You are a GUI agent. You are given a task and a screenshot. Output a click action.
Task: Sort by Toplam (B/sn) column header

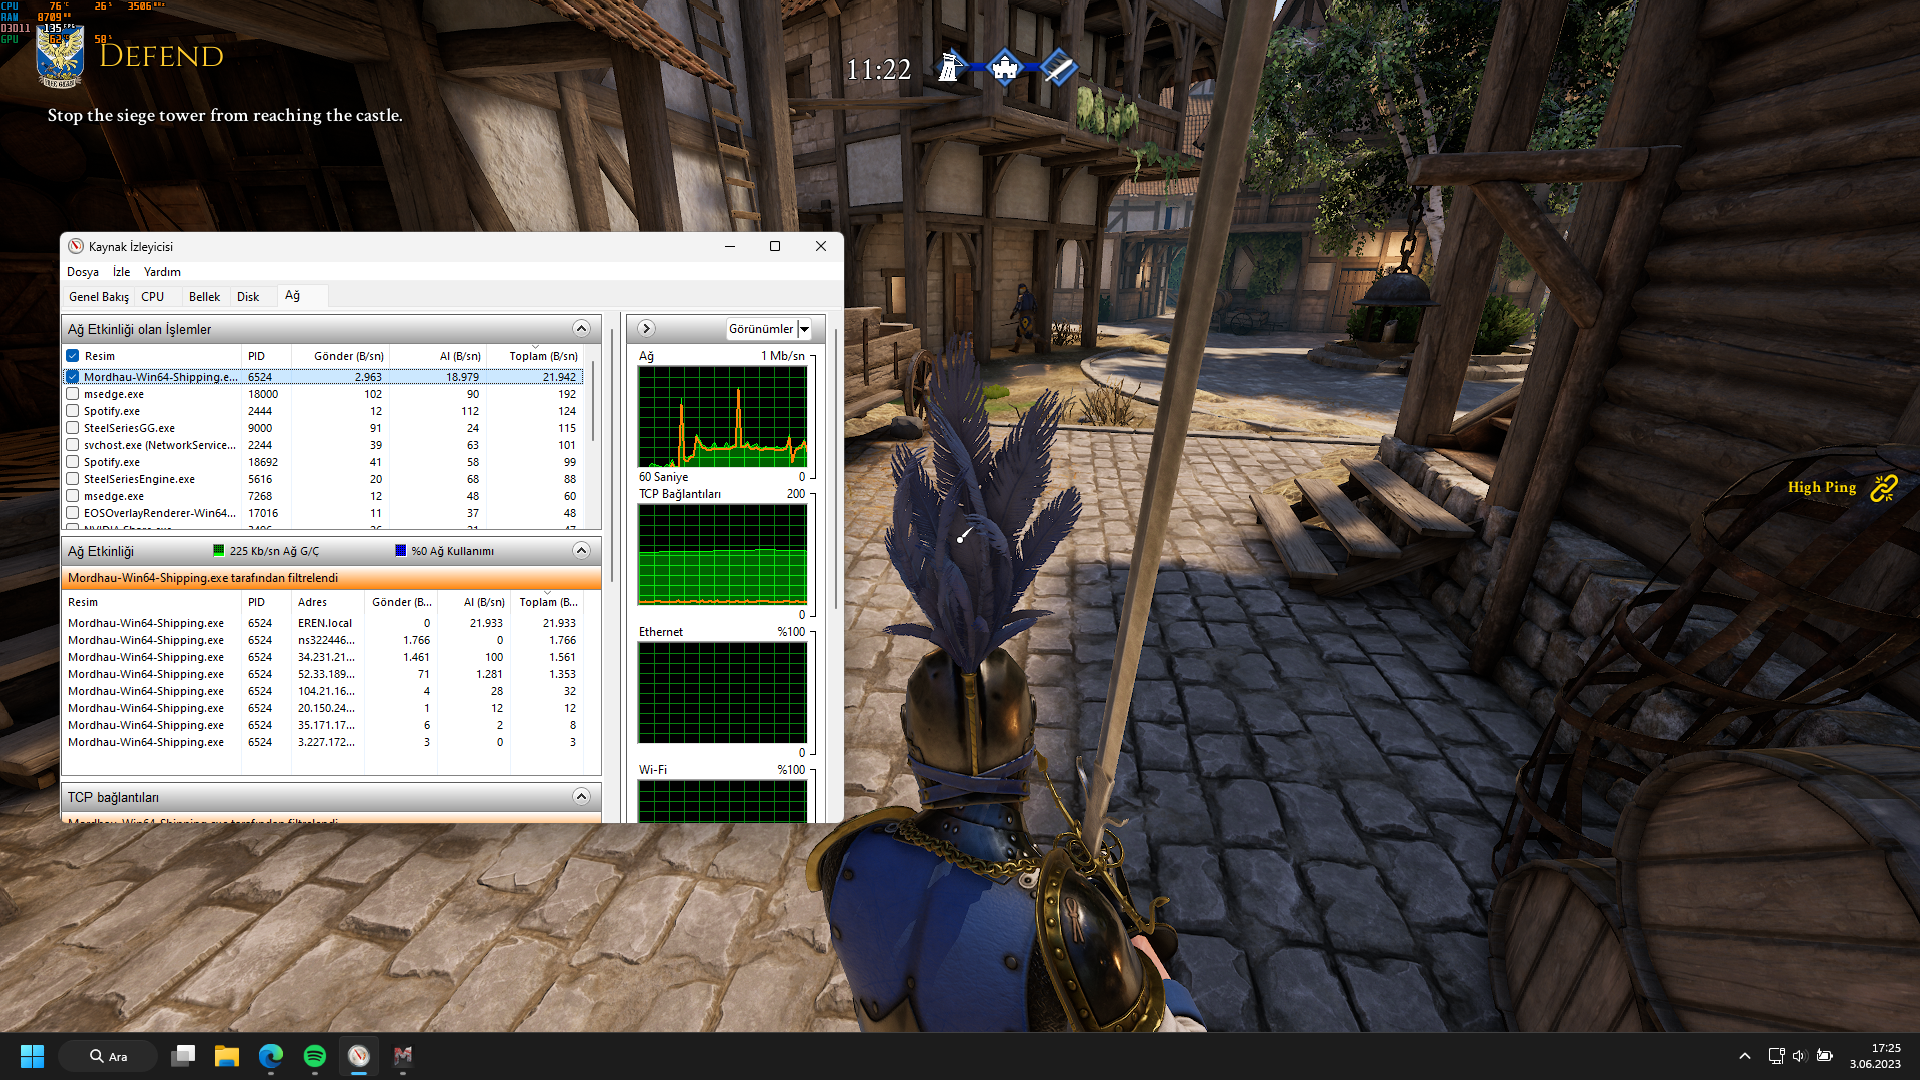tap(543, 356)
